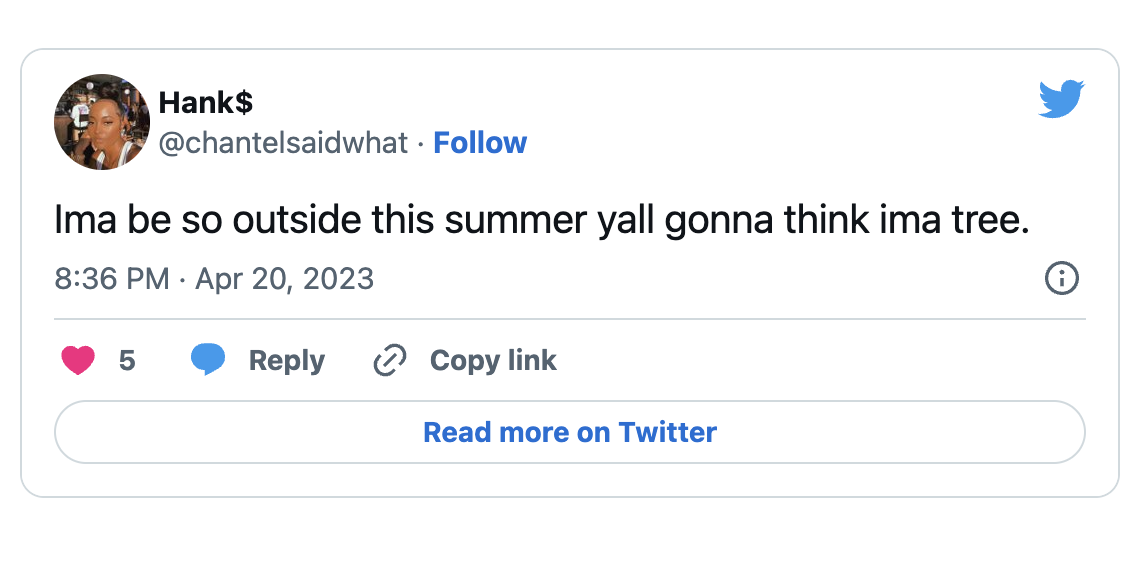Click the chain link icon
Image resolution: width=1139 pixels, height=566 pixels.
click(x=389, y=360)
